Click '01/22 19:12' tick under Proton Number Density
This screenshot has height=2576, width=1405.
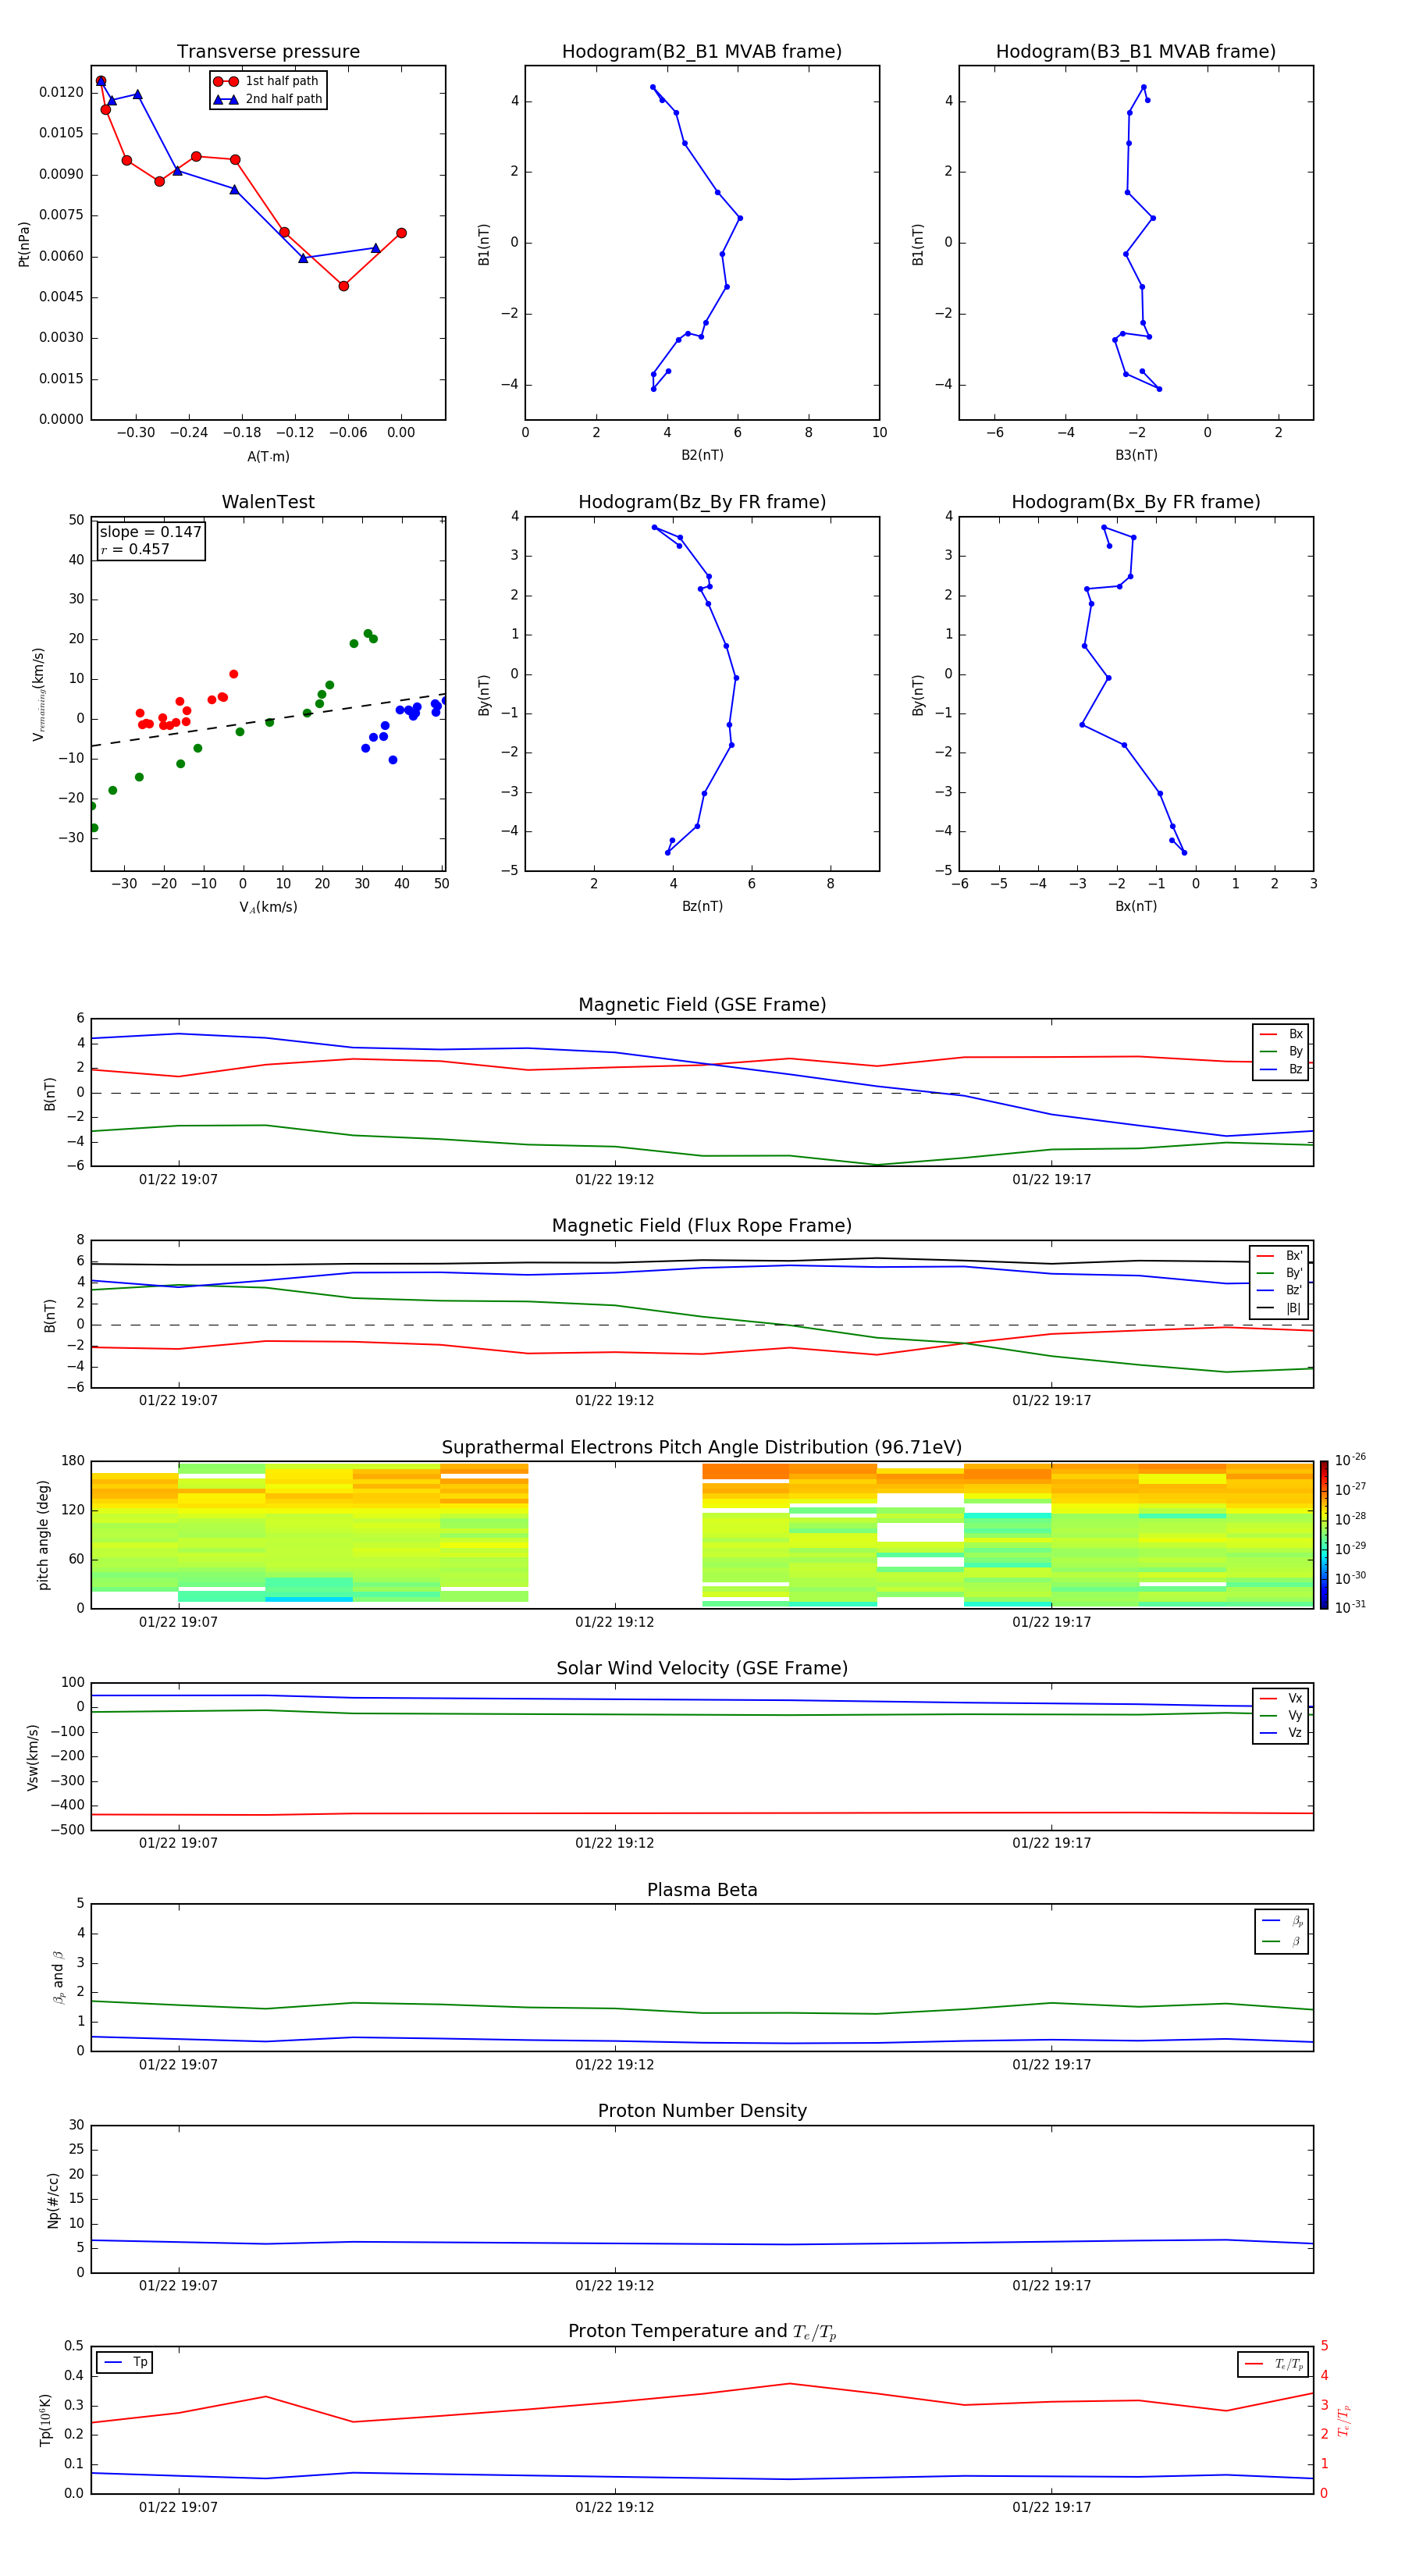click(614, 2286)
